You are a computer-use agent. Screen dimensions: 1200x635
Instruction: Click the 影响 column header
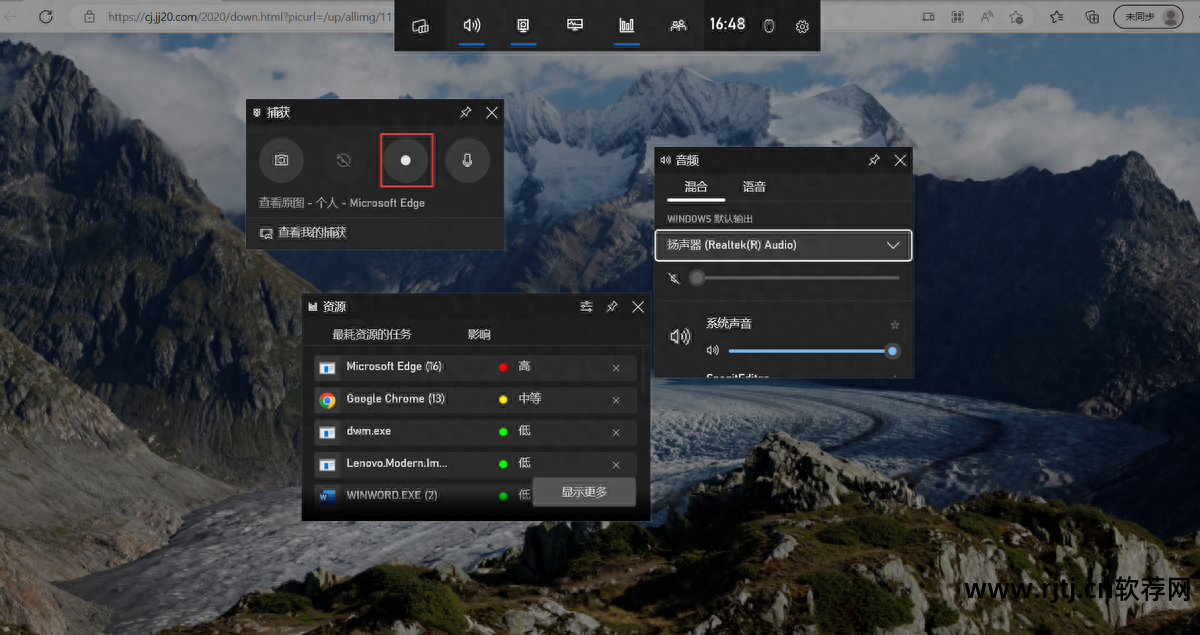[x=479, y=334]
